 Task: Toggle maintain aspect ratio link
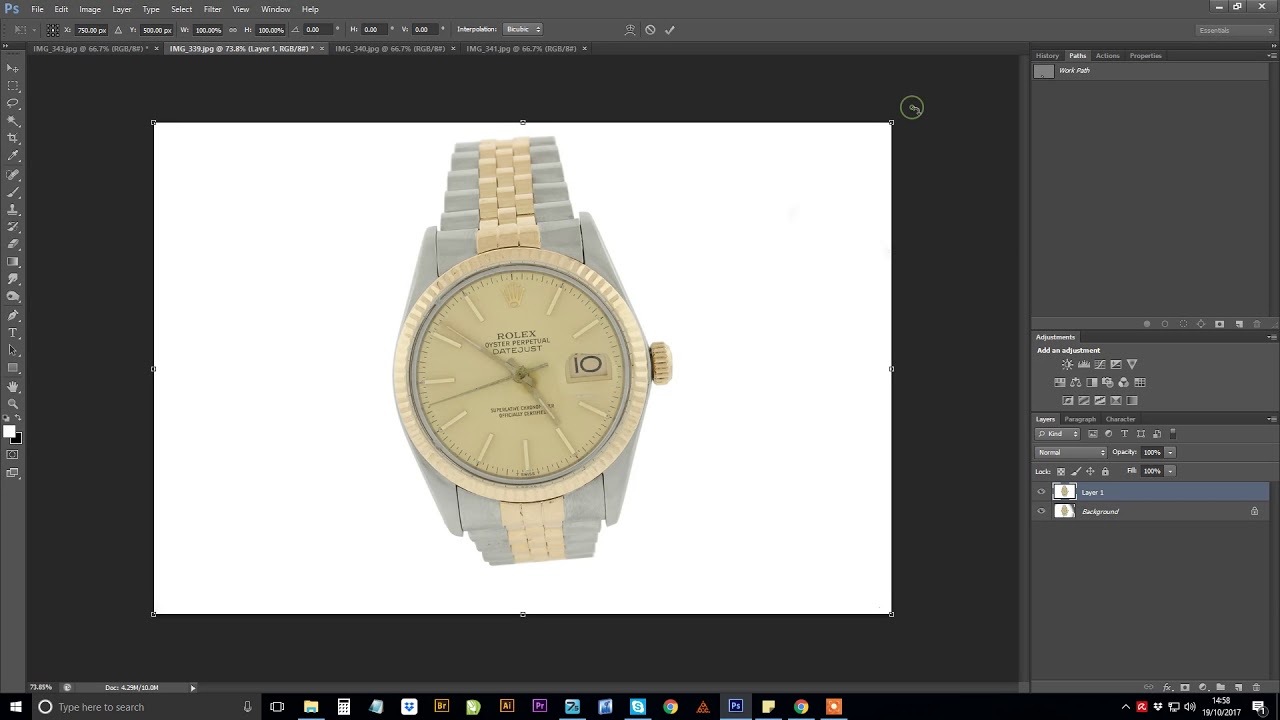click(x=233, y=30)
